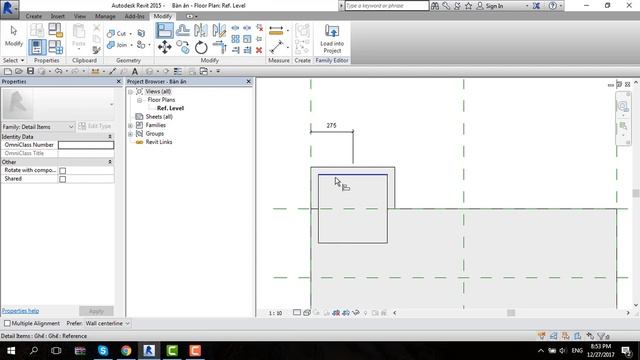Click Revit application R menu button

[9, 9]
